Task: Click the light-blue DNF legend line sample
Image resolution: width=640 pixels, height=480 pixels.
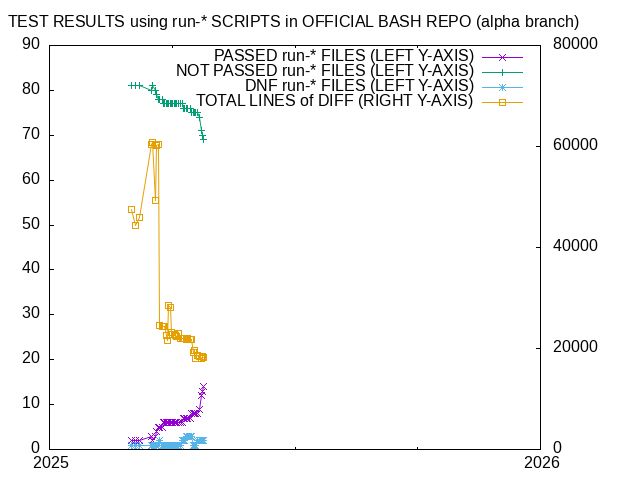Action: coord(502,88)
